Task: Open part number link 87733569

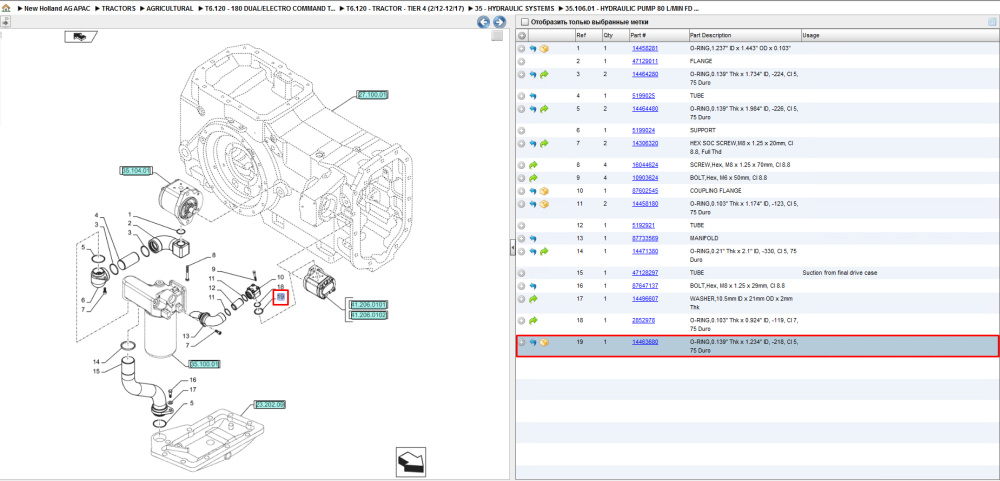Action: [x=645, y=238]
